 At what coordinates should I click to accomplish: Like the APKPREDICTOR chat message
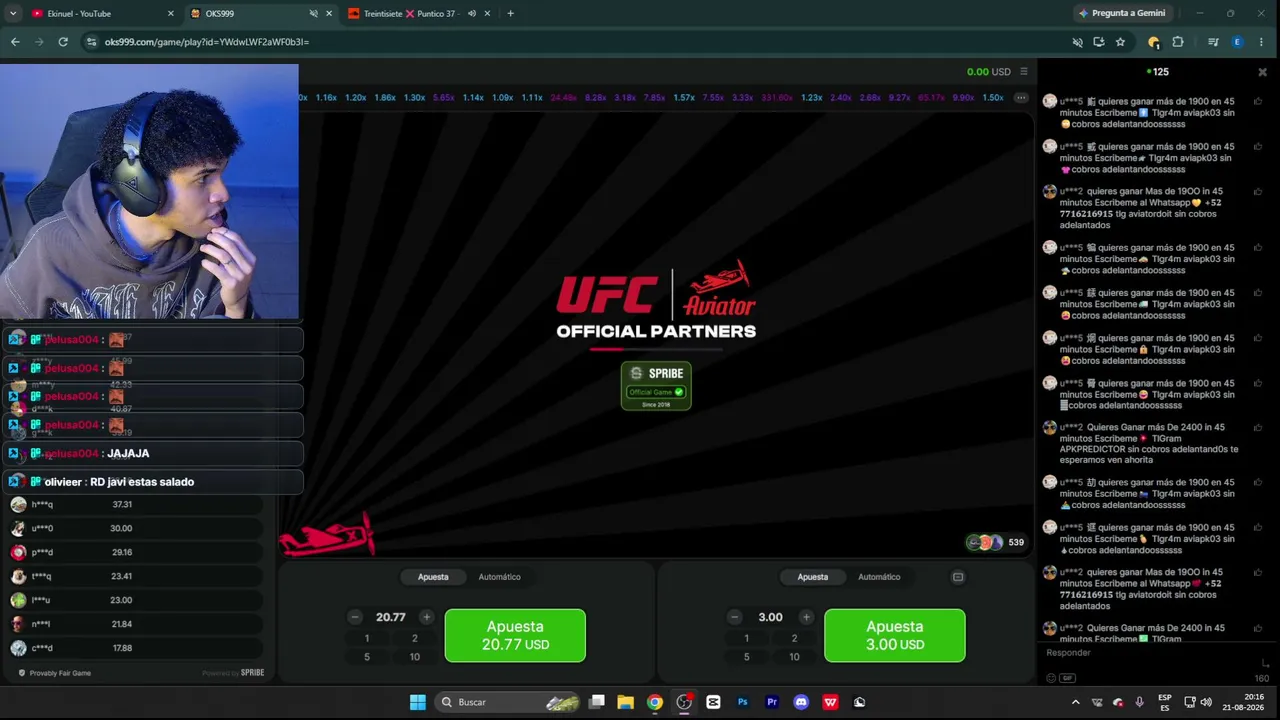(1258, 427)
